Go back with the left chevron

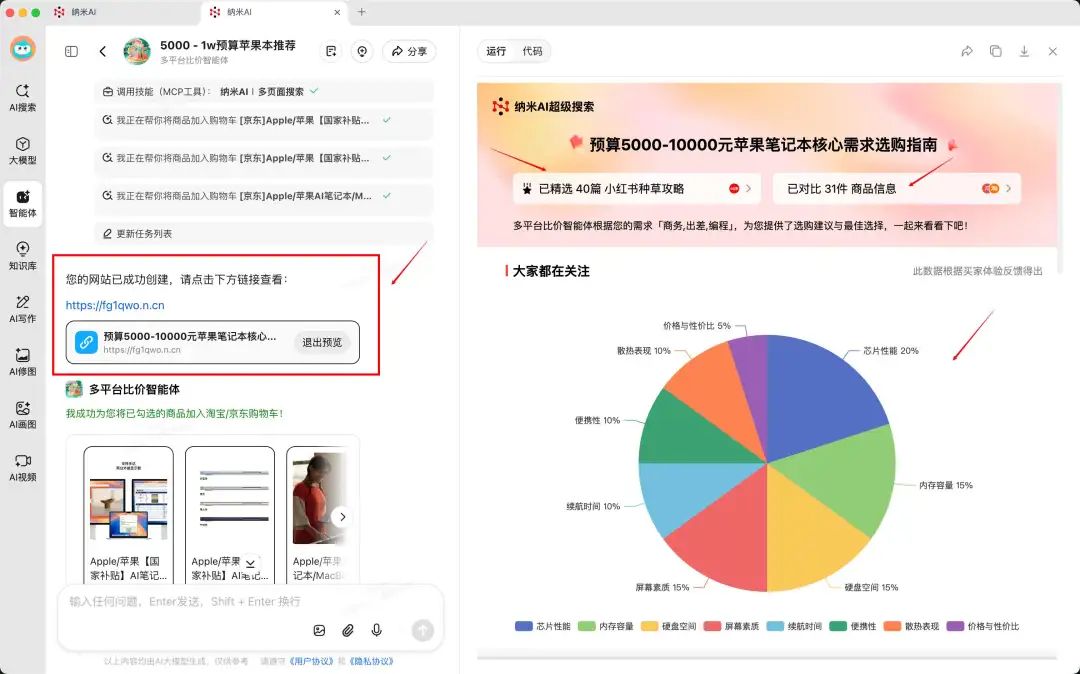[103, 52]
